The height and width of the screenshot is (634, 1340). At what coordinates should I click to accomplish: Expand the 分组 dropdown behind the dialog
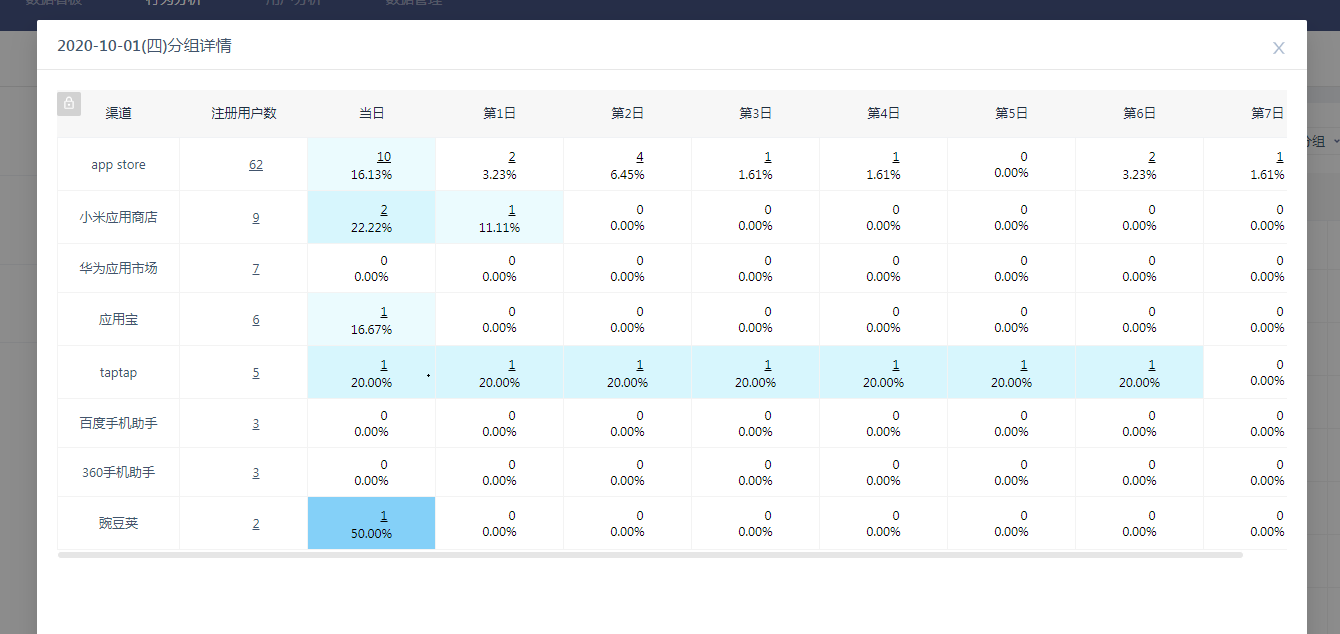click(1322, 143)
